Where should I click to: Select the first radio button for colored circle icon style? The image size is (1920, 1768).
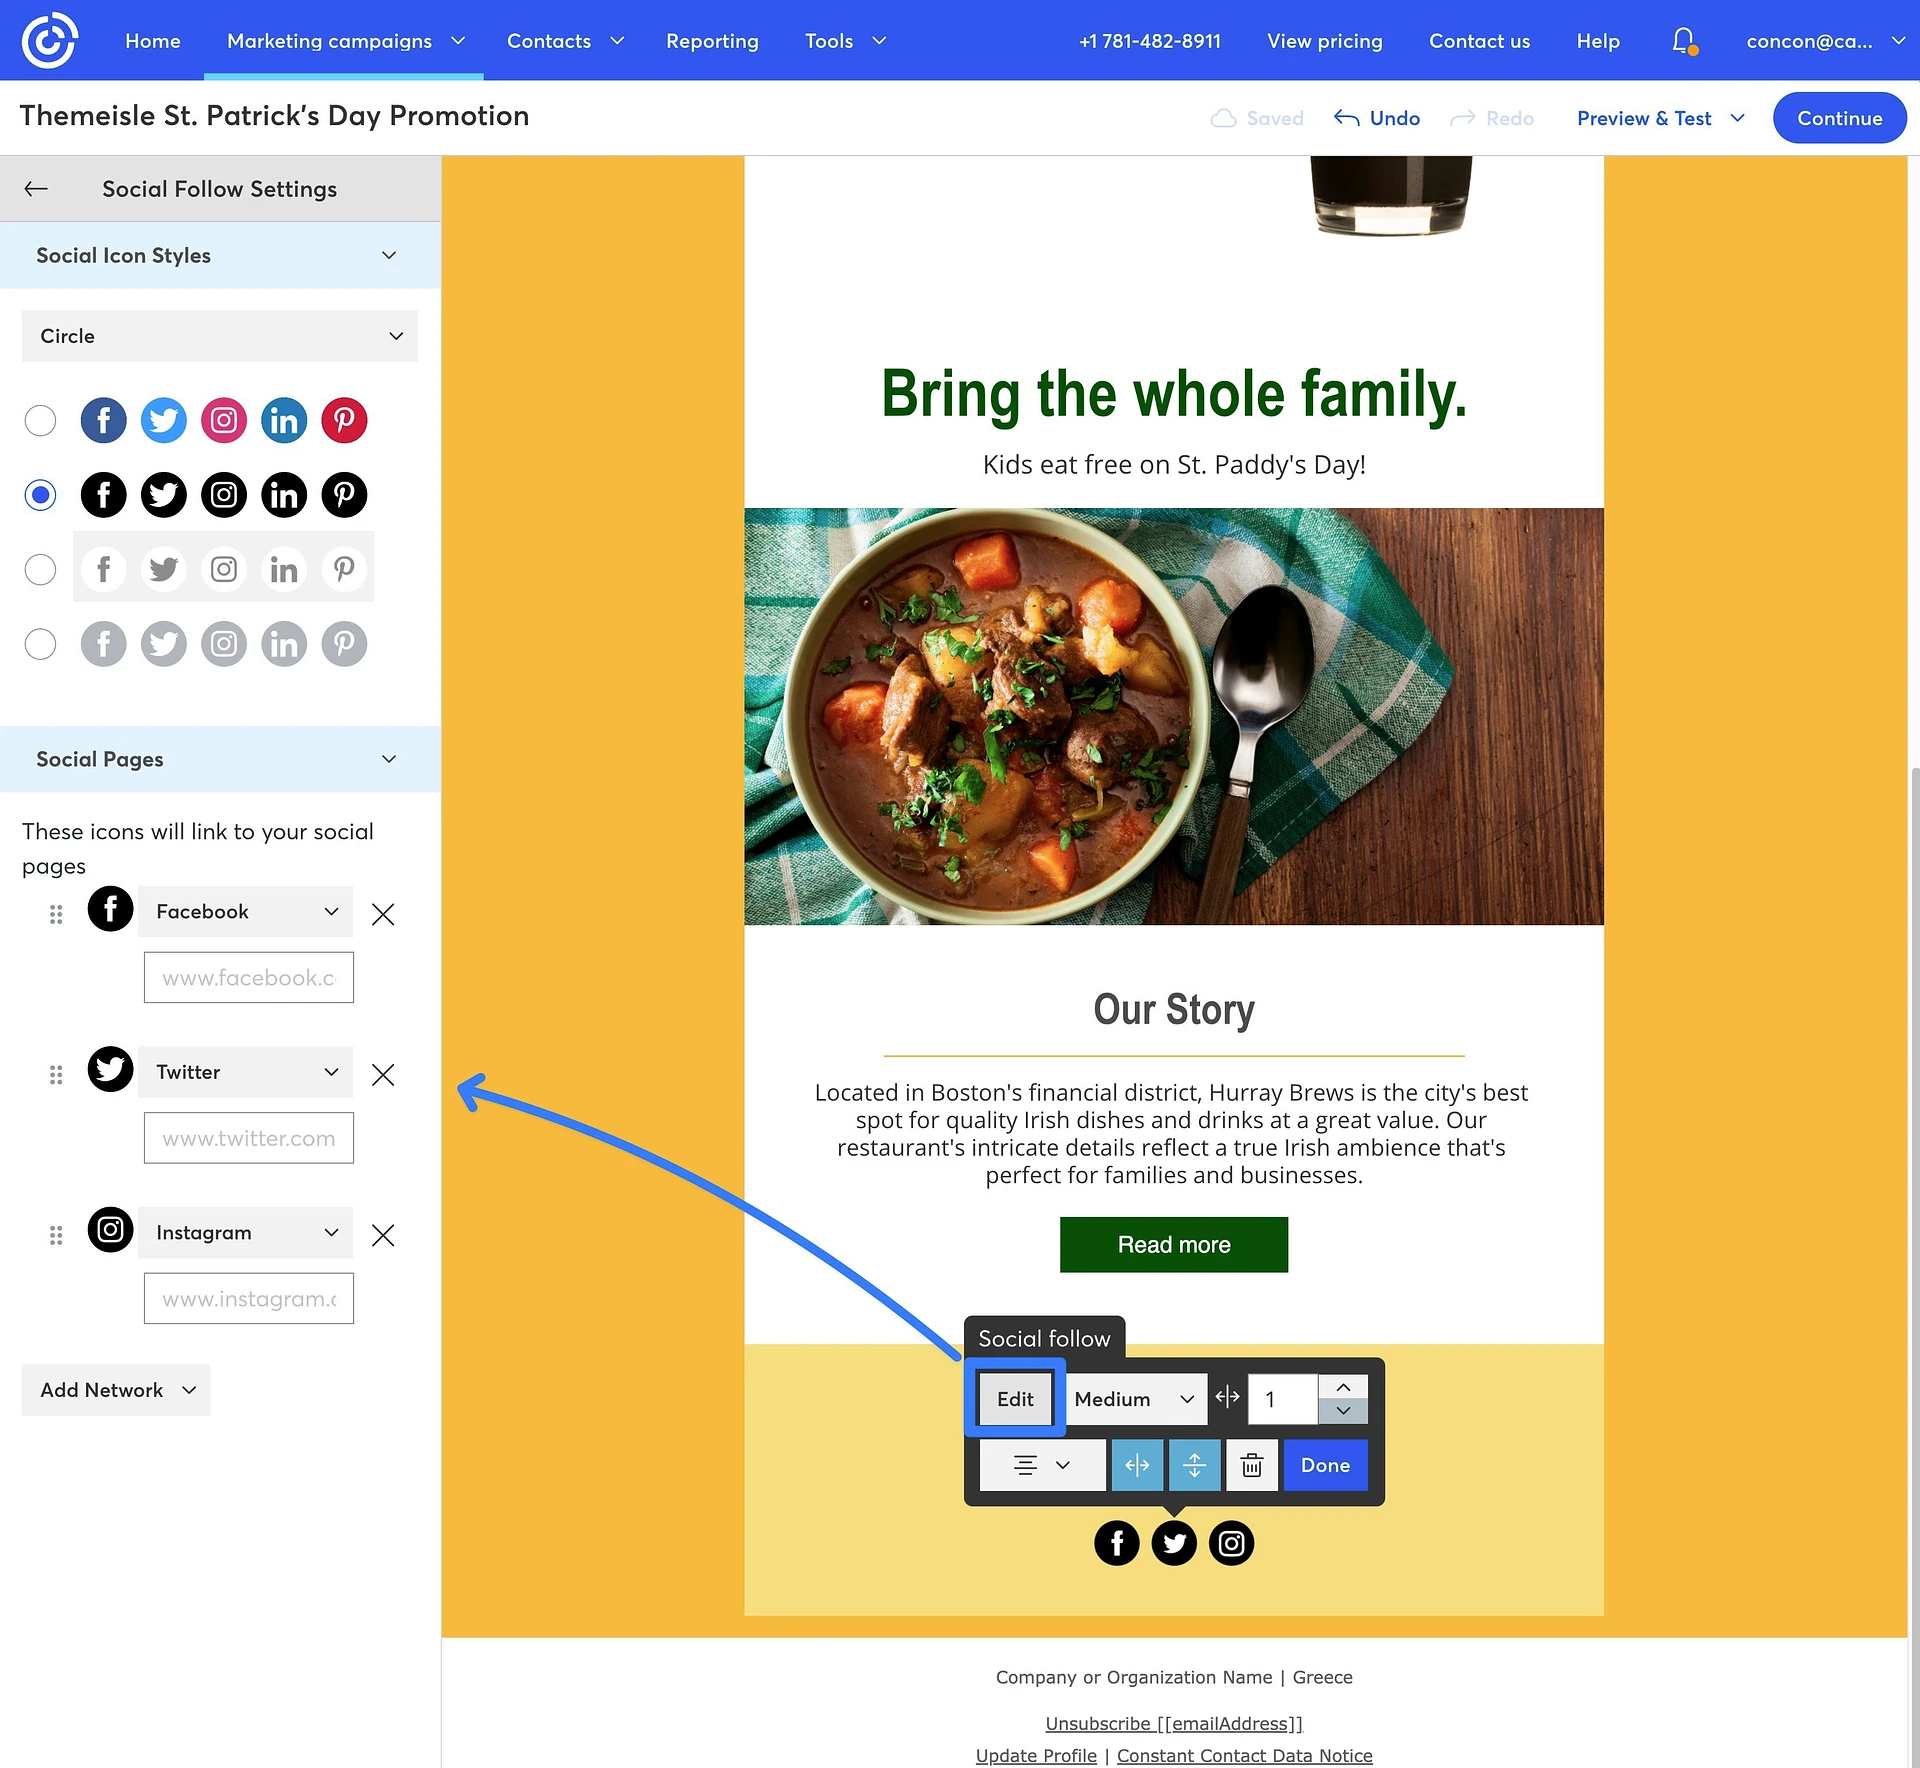[40, 420]
